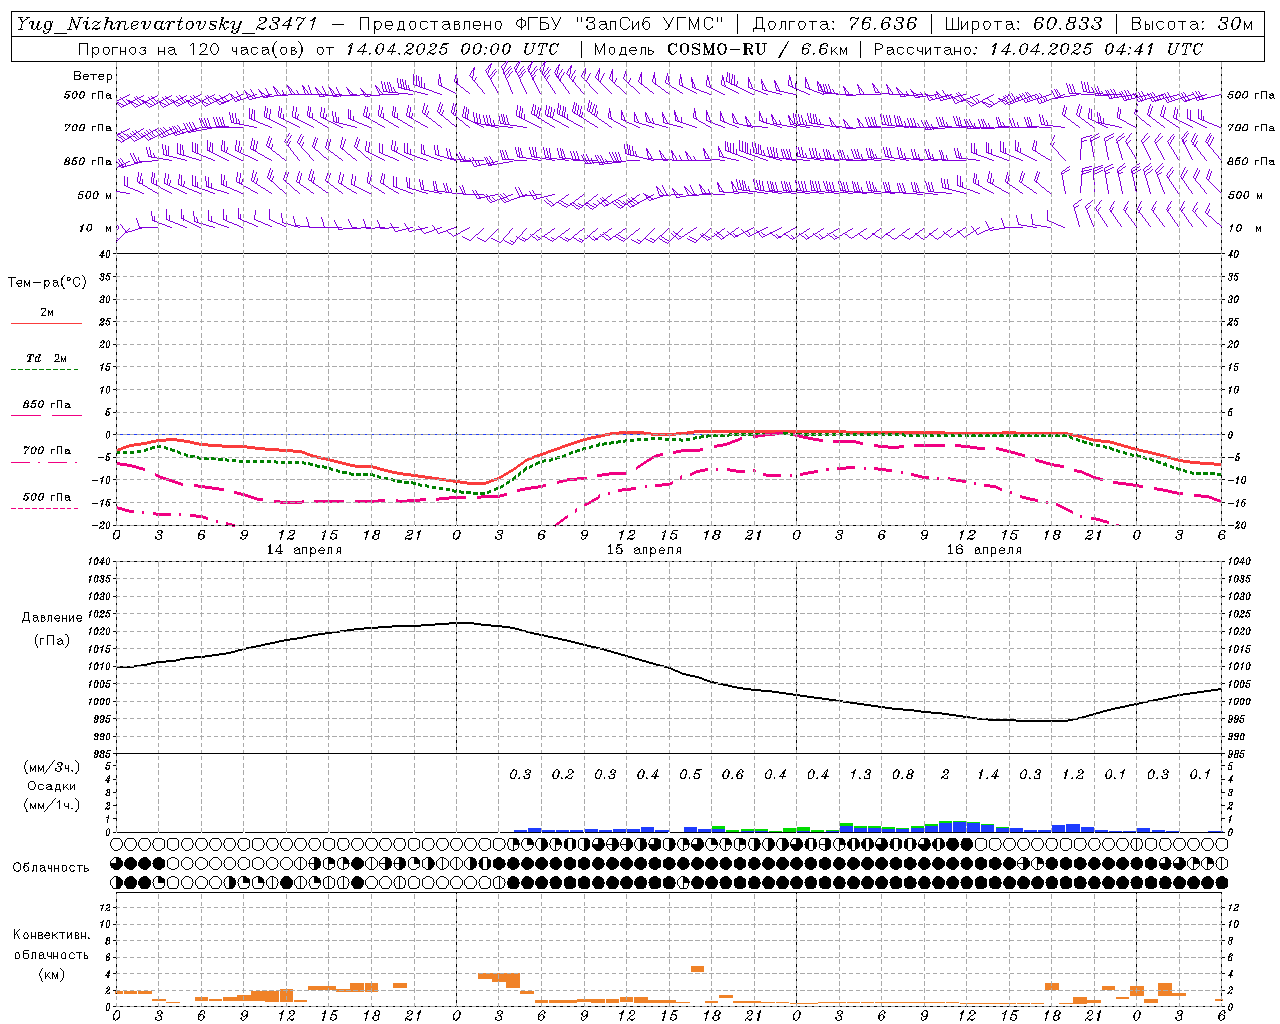This screenshot has width=1280, height=1024.
Task: Click the Рассчитано: 14.04.2025 04:41 UTC timestamp
Action: (x=1038, y=49)
